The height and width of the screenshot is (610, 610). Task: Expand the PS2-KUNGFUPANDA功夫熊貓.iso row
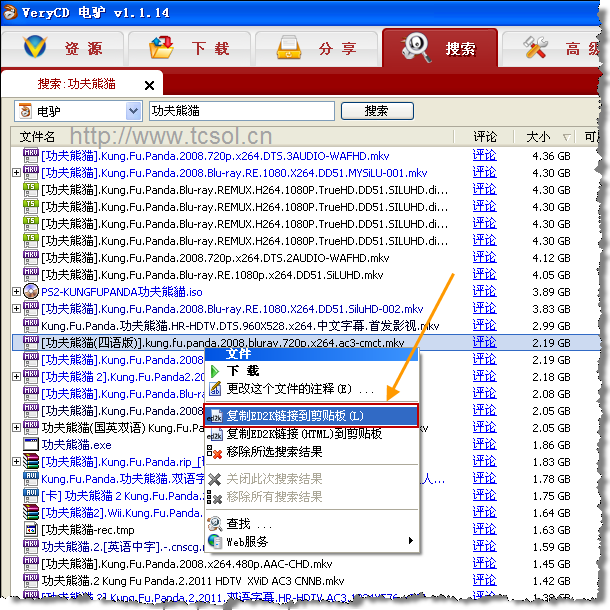click(x=16, y=291)
